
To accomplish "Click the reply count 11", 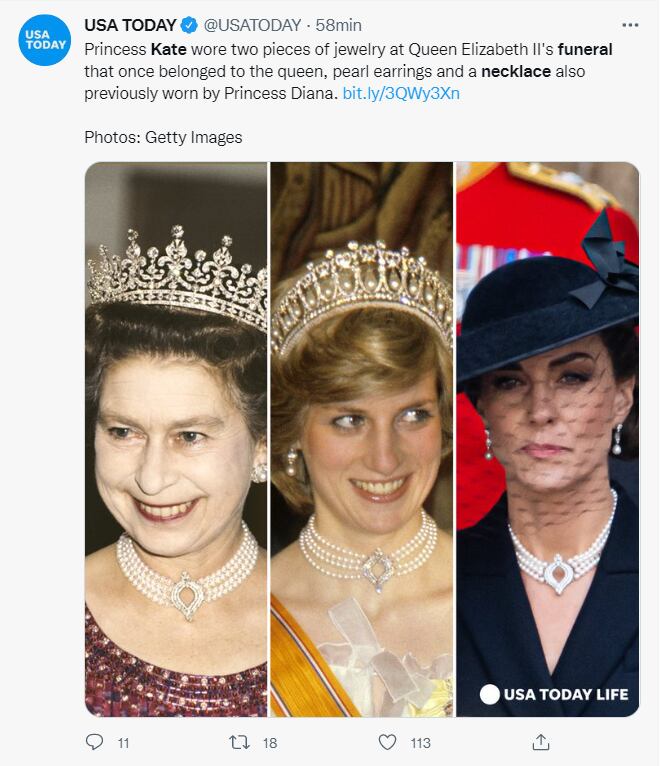I will (123, 743).
